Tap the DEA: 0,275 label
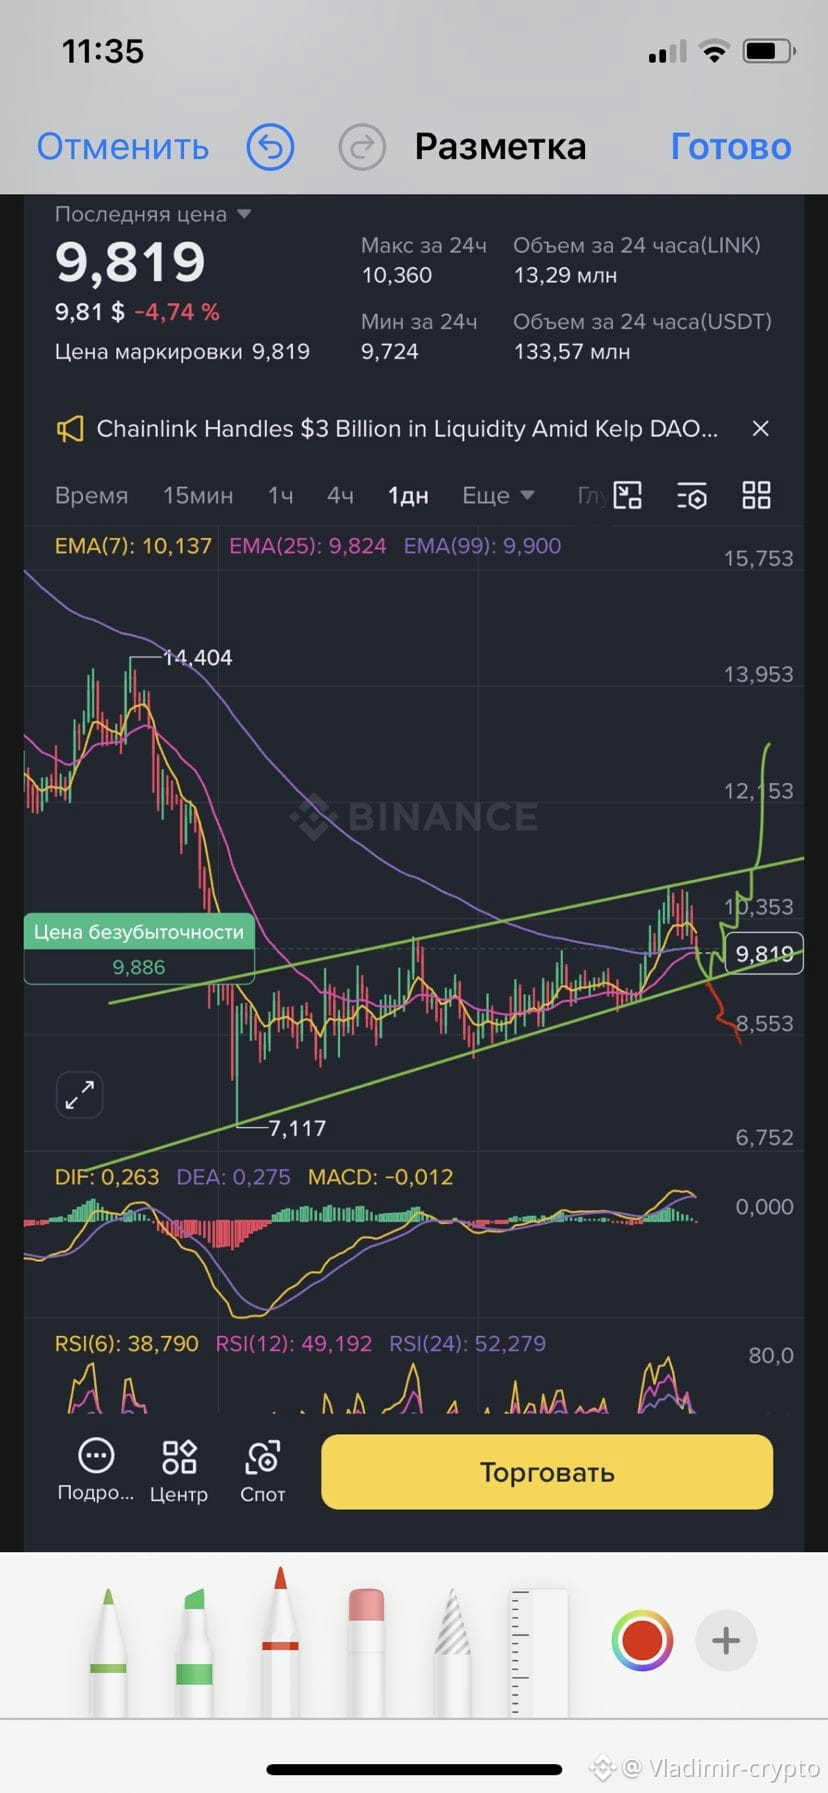 [233, 1177]
